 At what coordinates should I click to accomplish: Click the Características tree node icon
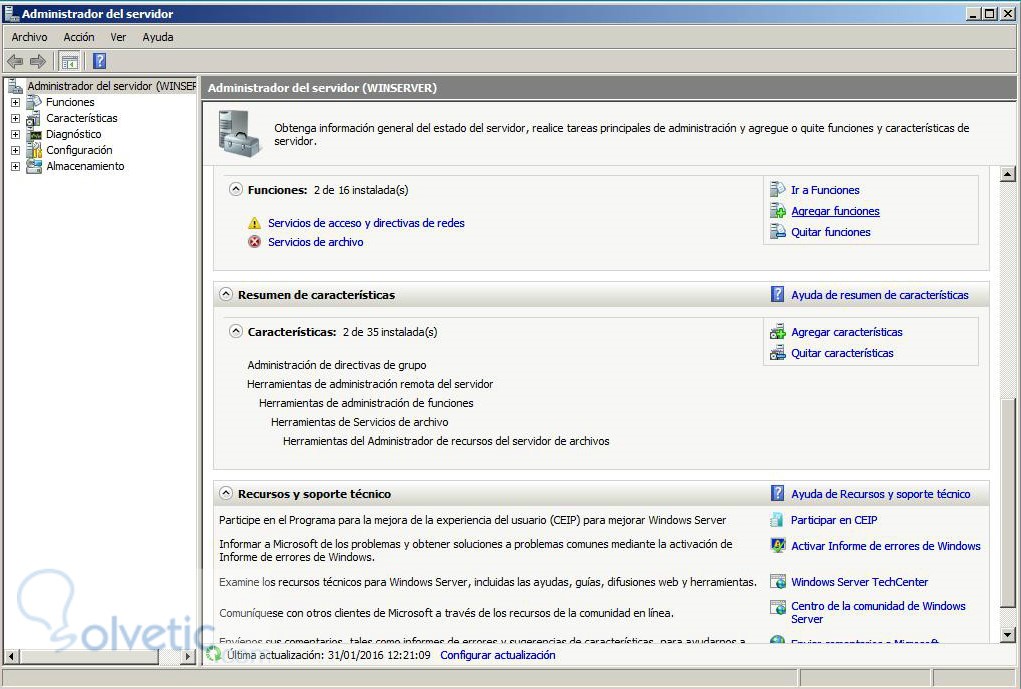tap(34, 119)
